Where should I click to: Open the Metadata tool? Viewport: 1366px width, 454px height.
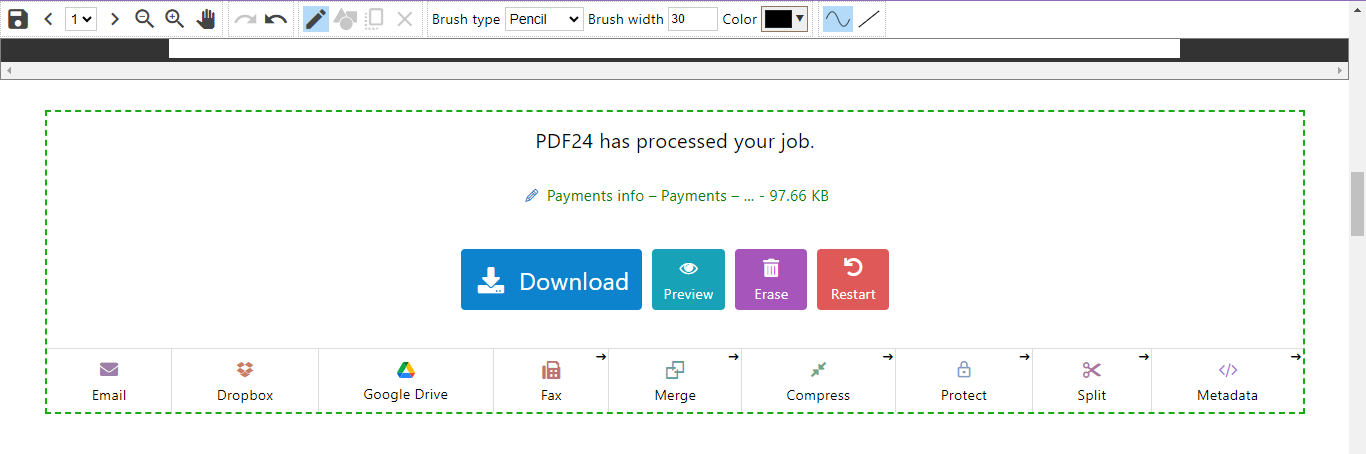(1228, 380)
